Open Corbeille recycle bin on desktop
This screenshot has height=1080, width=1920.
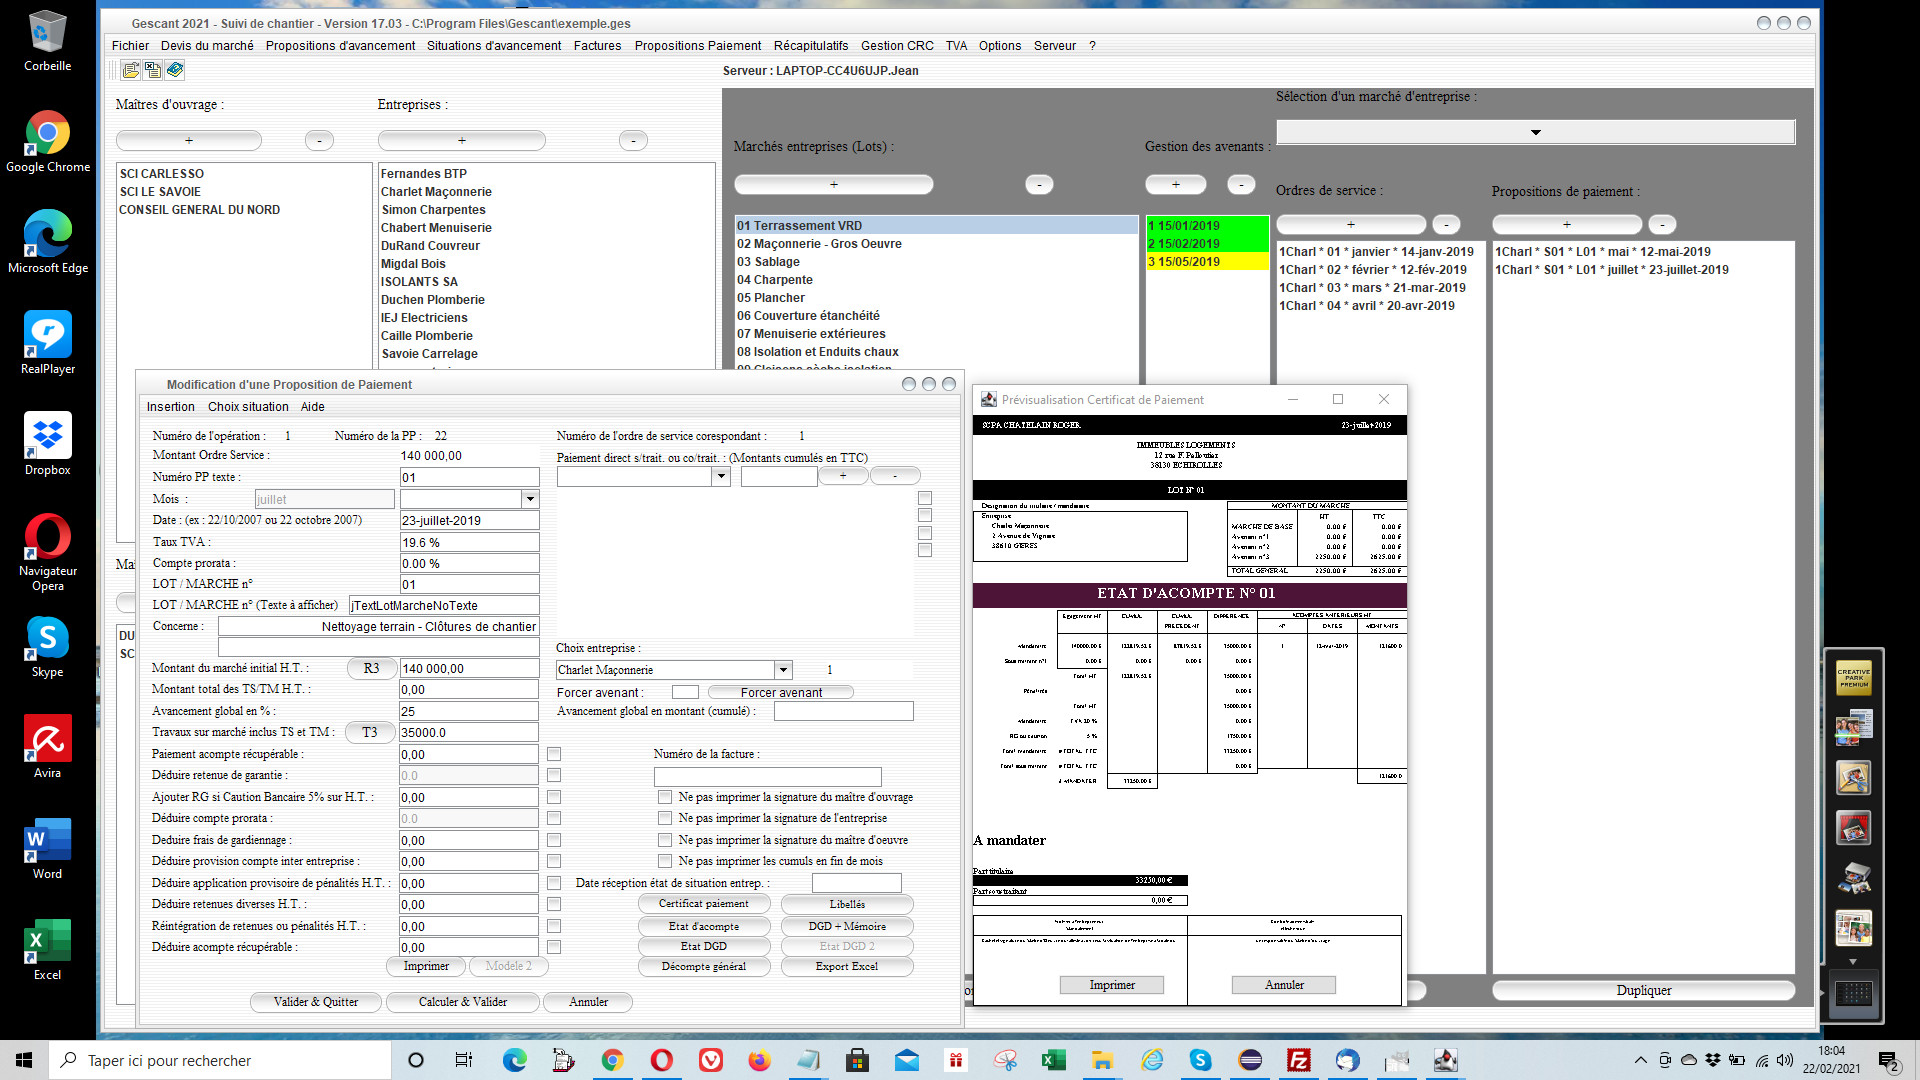click(x=47, y=42)
